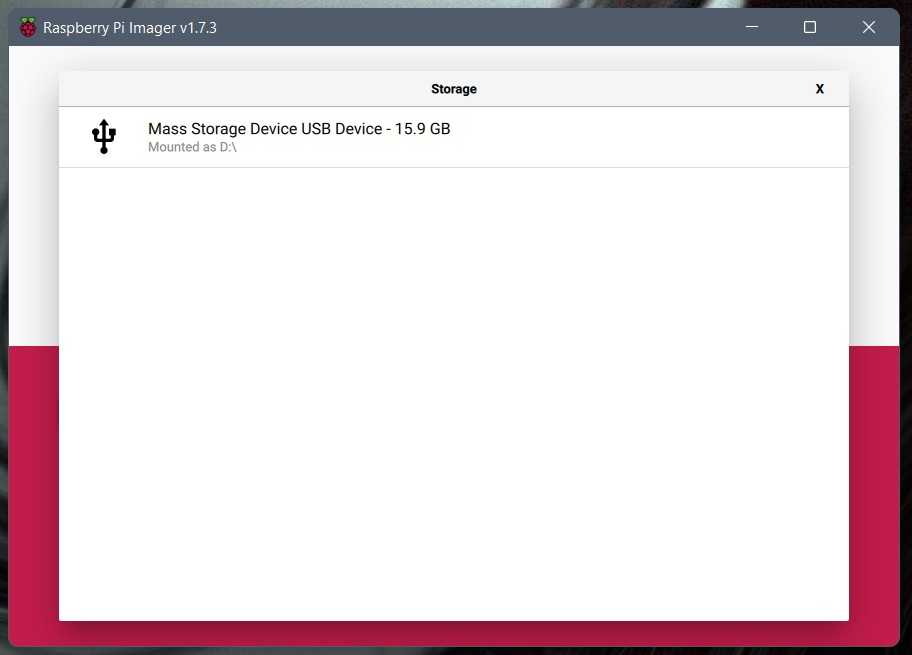Viewport: 912px width, 655px height.
Task: Close the Raspberry Pi Imager window
Action: [x=869, y=27]
